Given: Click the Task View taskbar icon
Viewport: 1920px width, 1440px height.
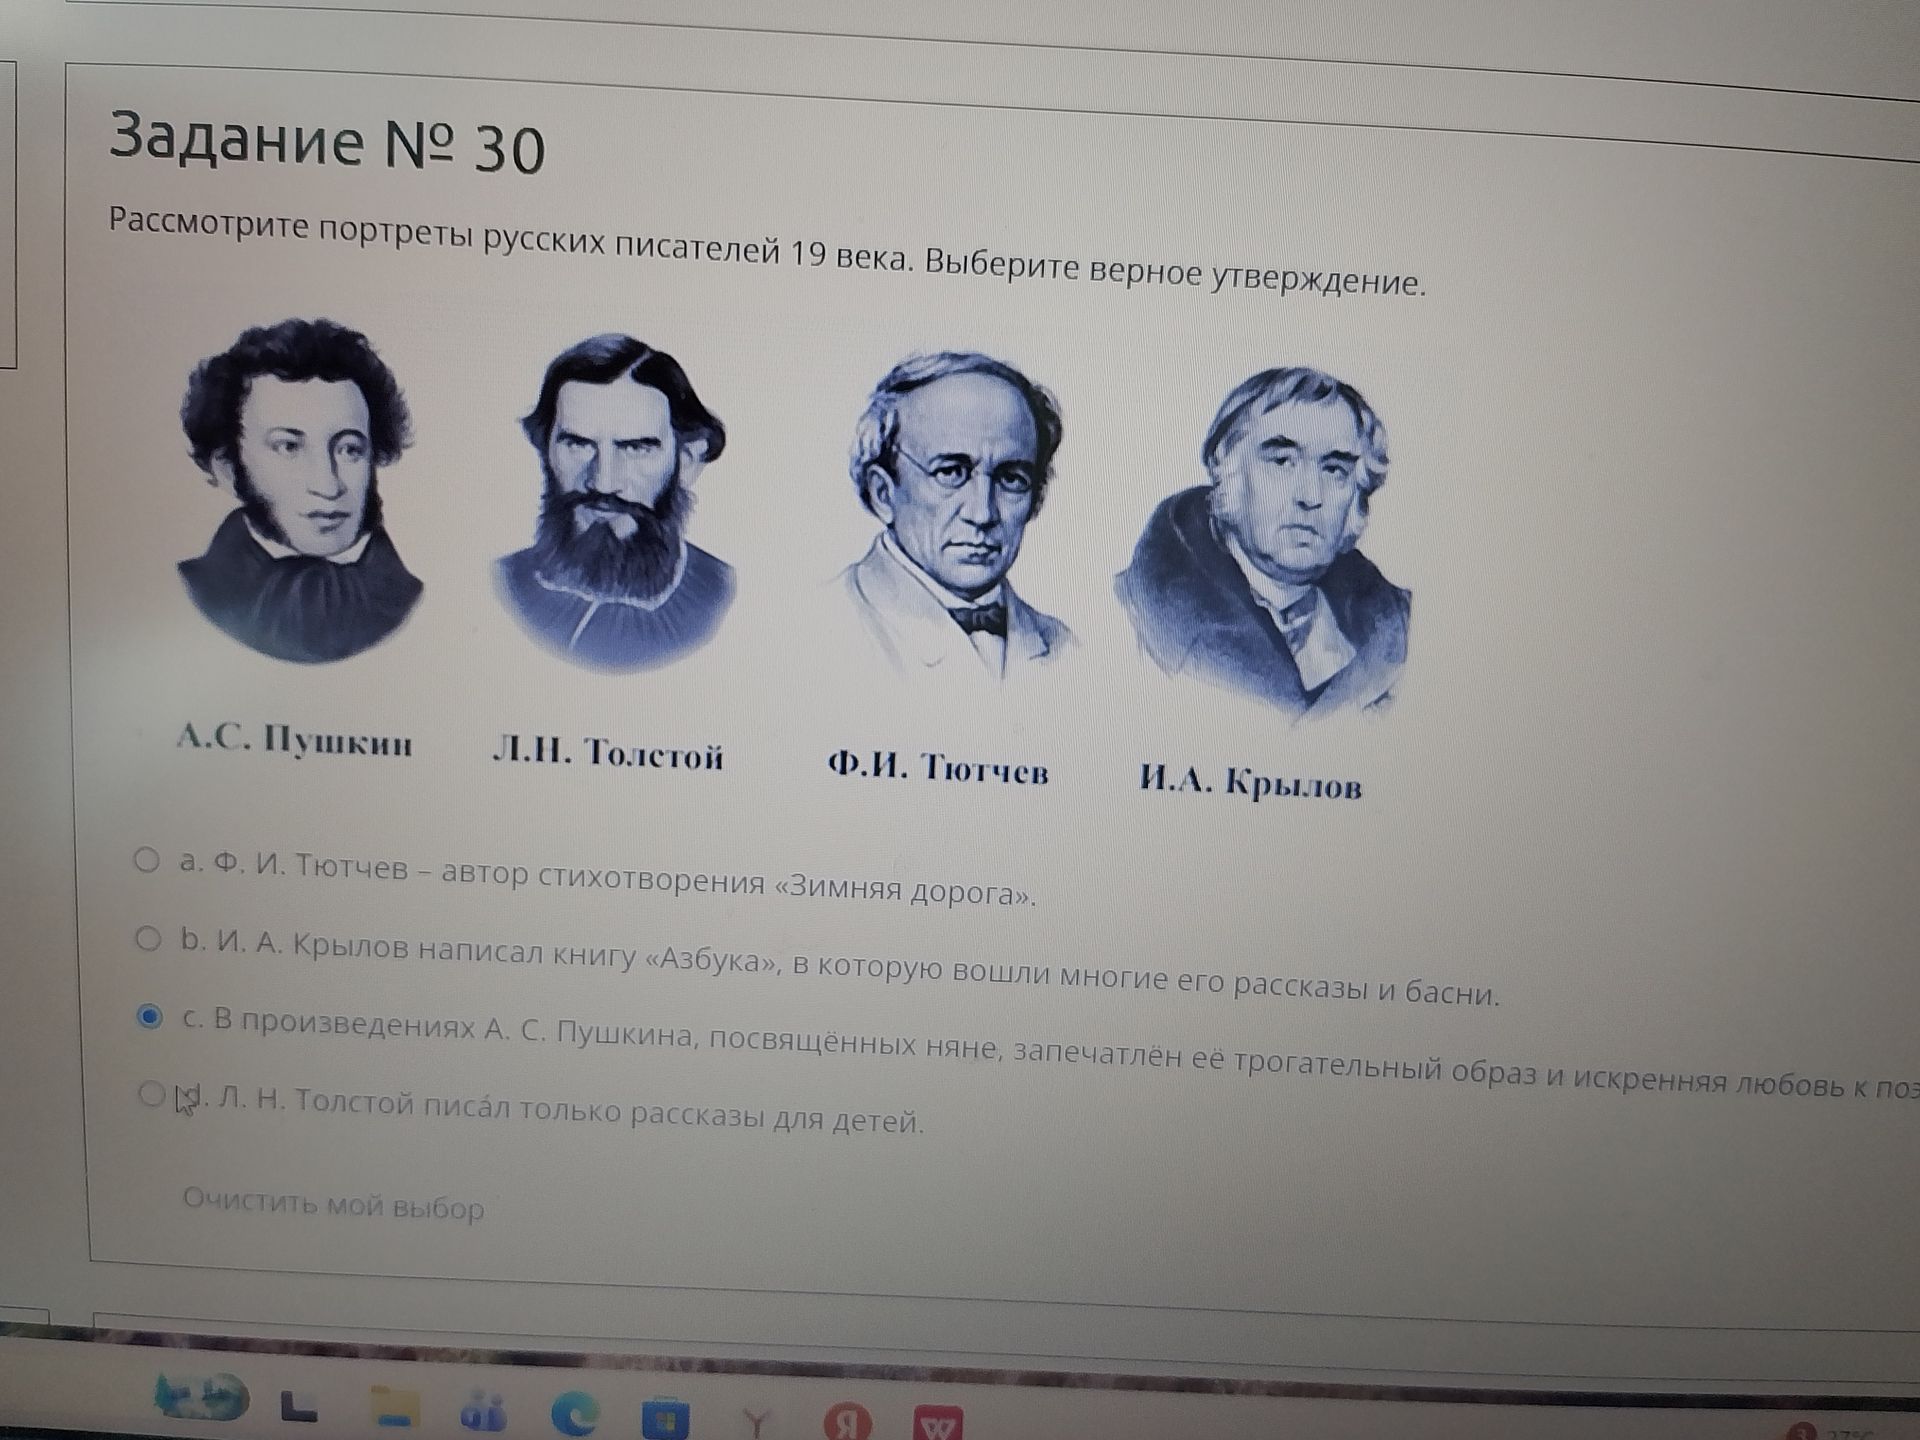Looking at the screenshot, I should tap(299, 1407).
